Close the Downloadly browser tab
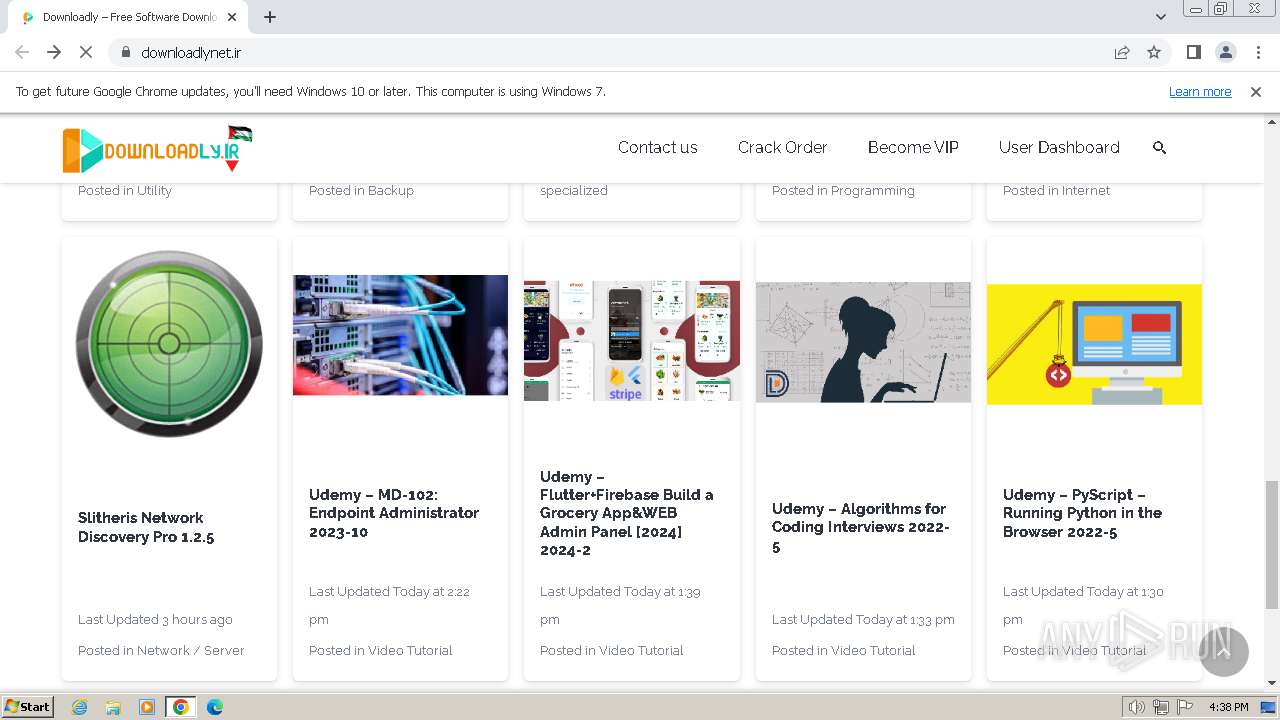The height and width of the screenshot is (720, 1280). 232,17
